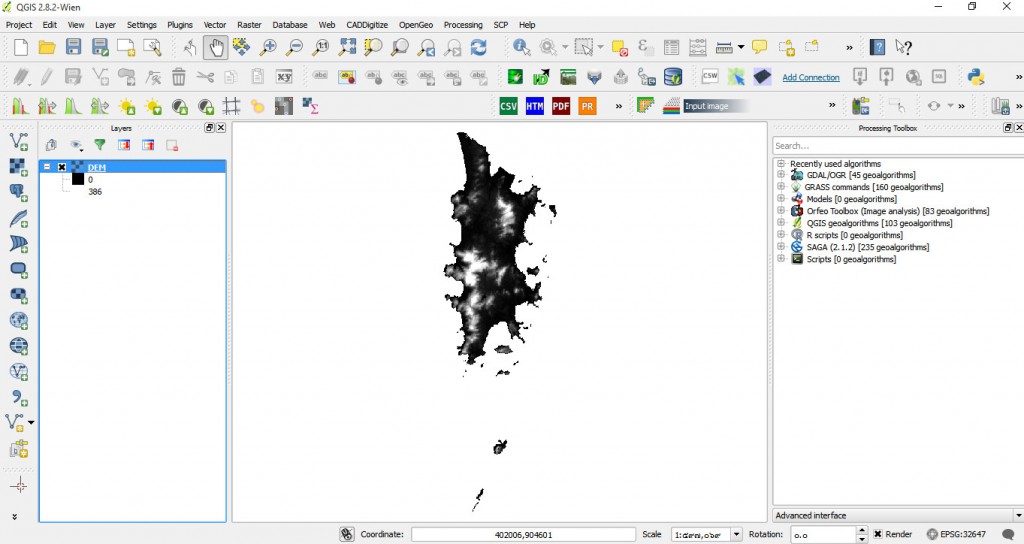Viewport: 1024px width, 544px height.
Task: Select the Pan Map hand tool
Action: click(x=216, y=47)
